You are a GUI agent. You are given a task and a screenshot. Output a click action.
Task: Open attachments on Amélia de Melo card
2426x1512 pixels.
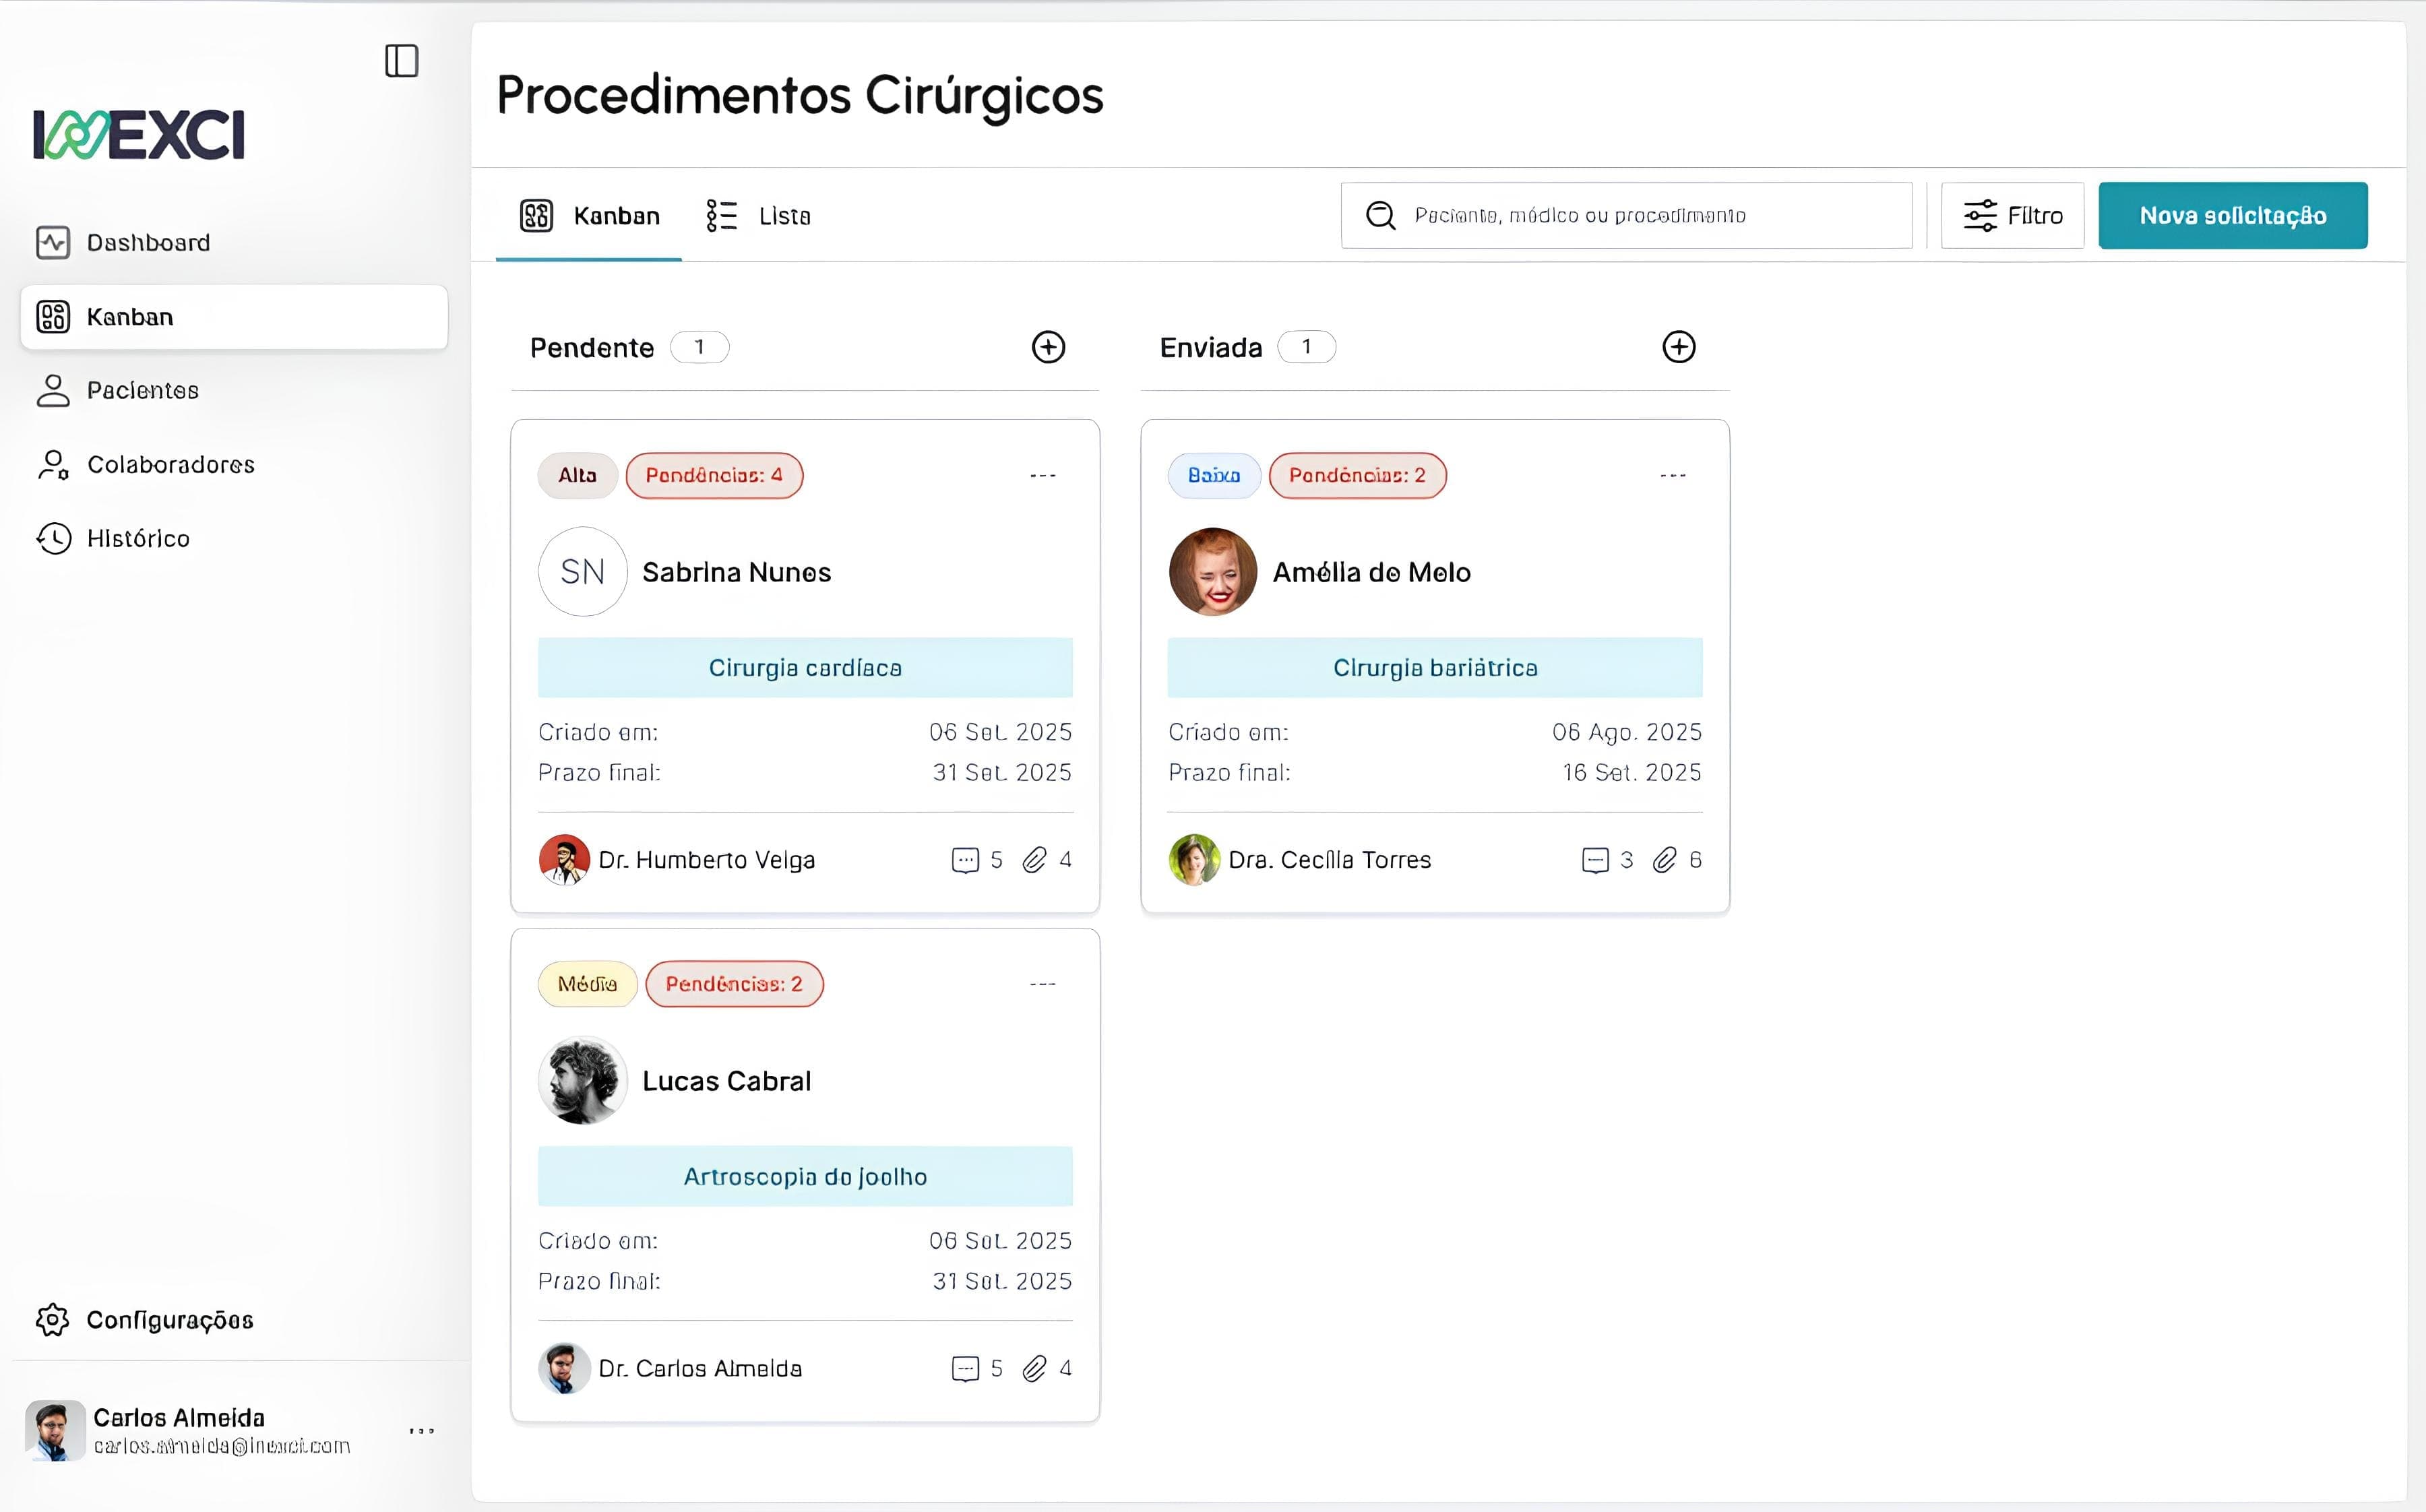[1664, 860]
